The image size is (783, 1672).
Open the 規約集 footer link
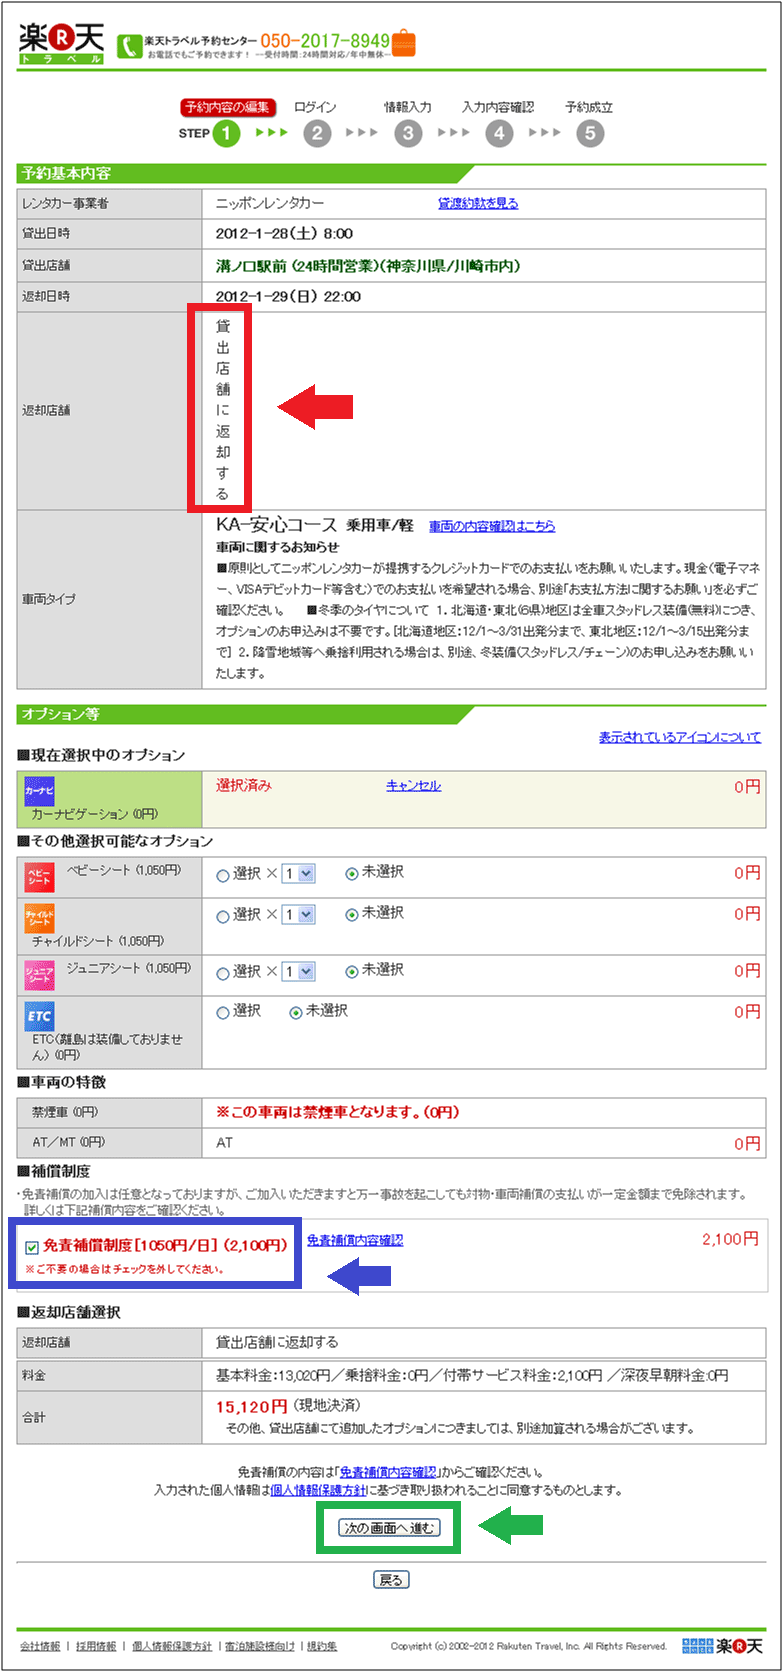(x=322, y=1646)
